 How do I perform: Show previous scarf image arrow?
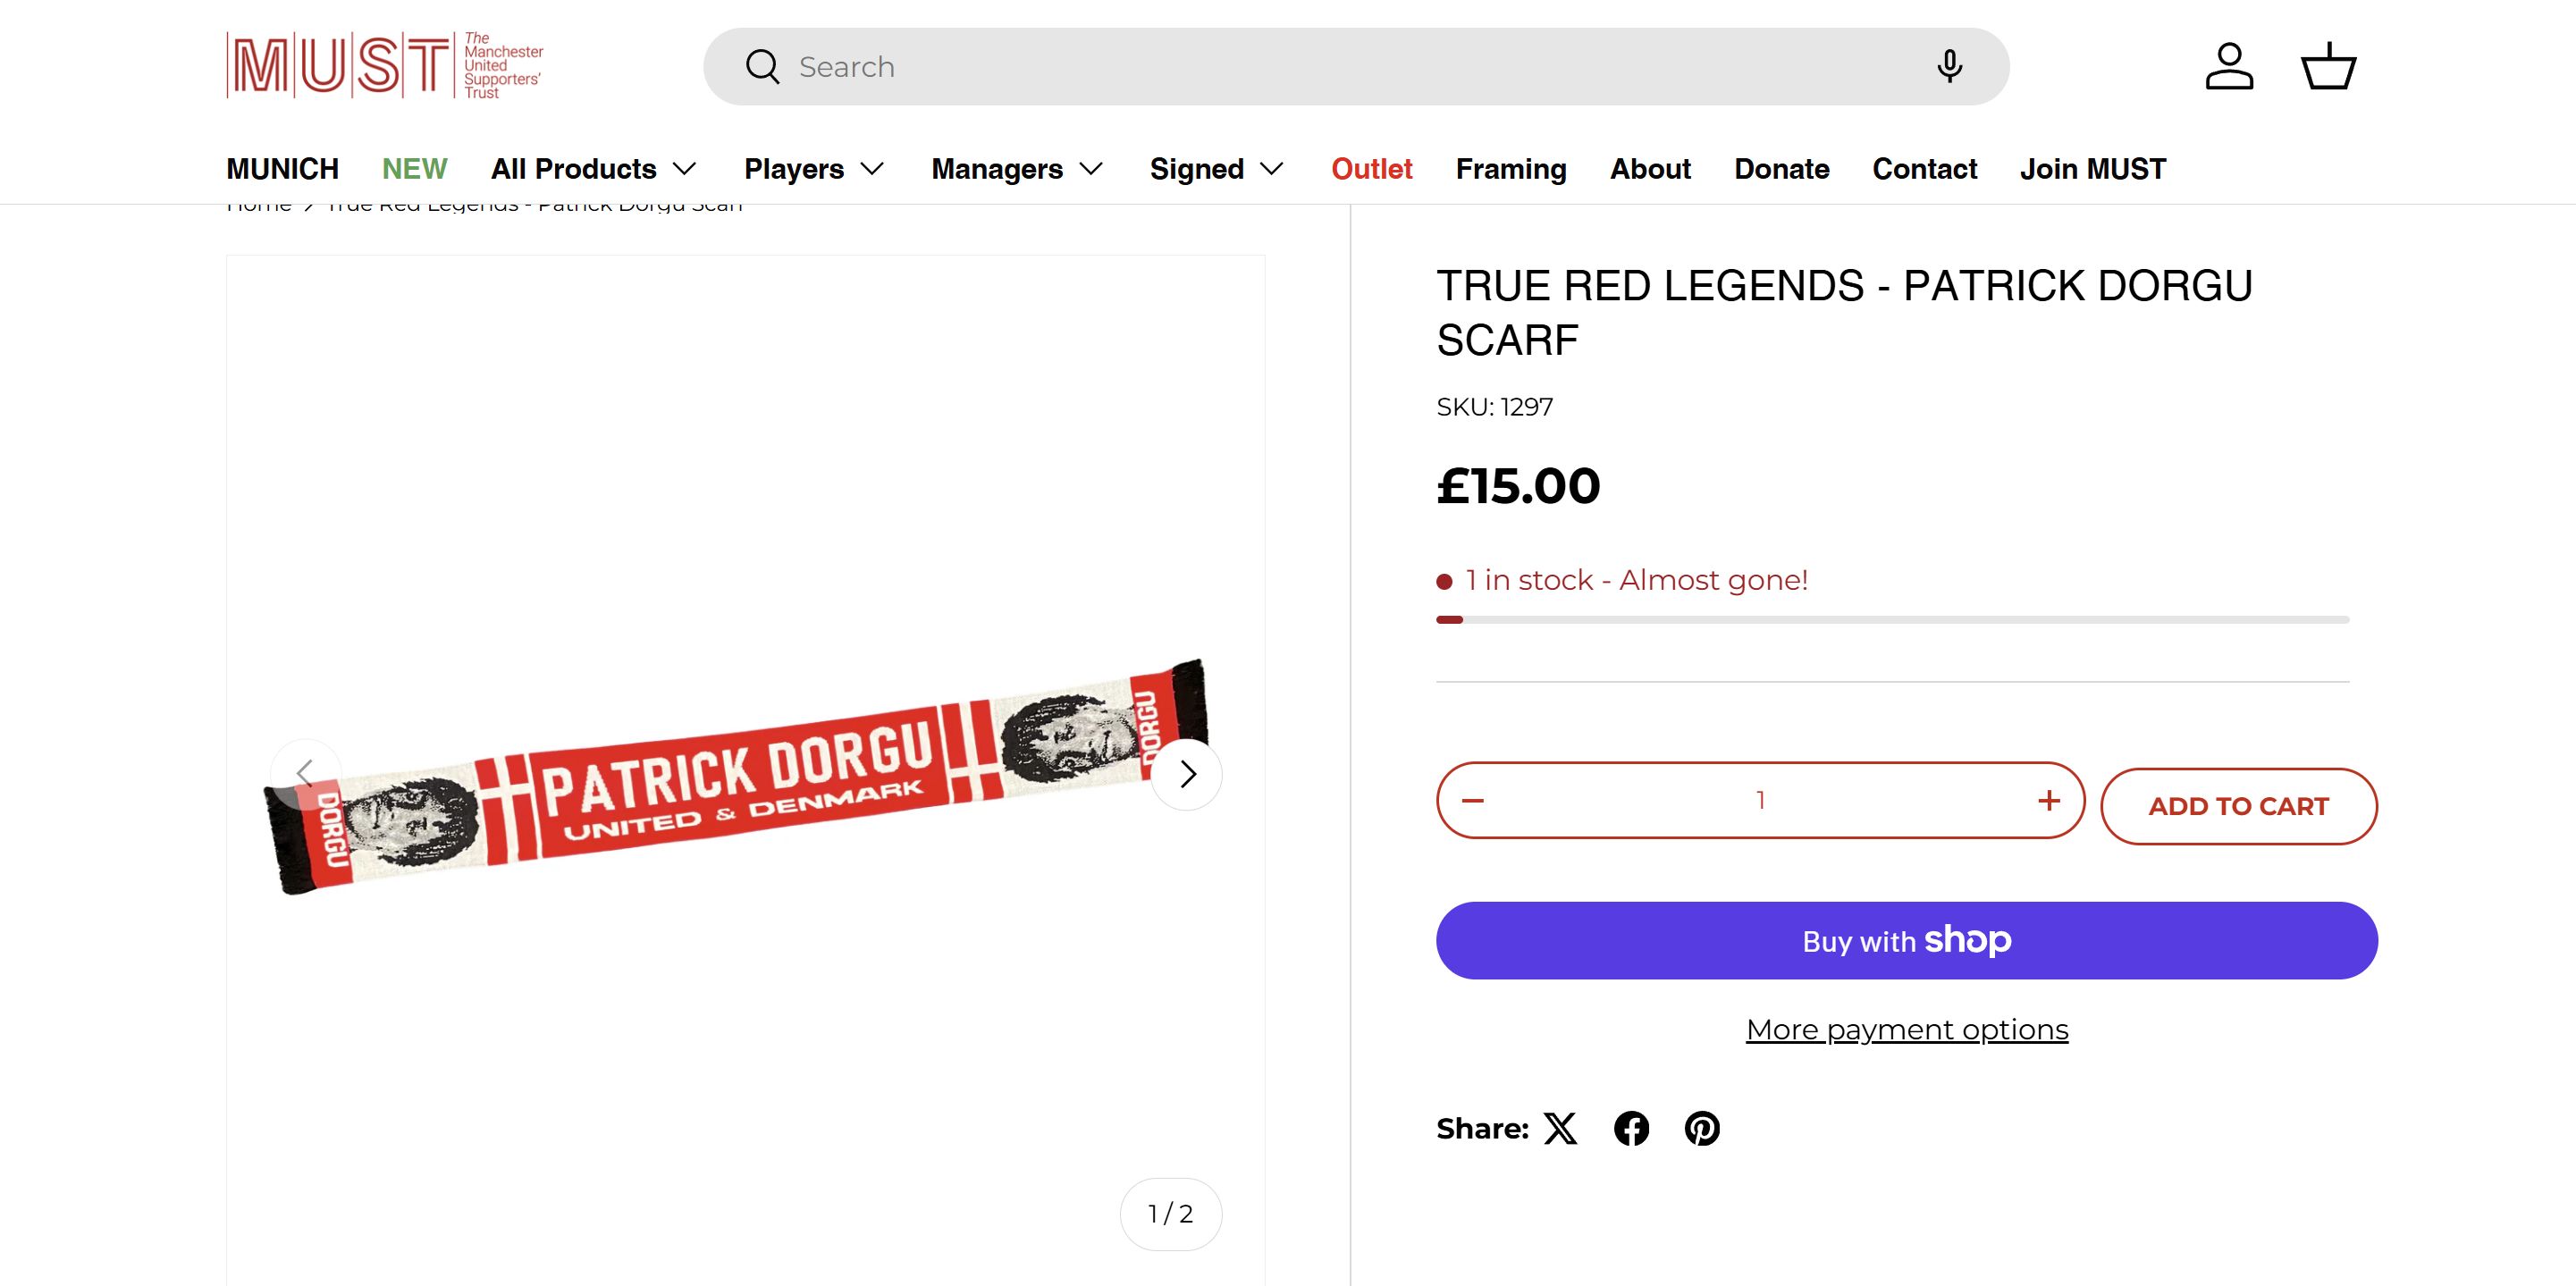pyautogui.click(x=306, y=774)
